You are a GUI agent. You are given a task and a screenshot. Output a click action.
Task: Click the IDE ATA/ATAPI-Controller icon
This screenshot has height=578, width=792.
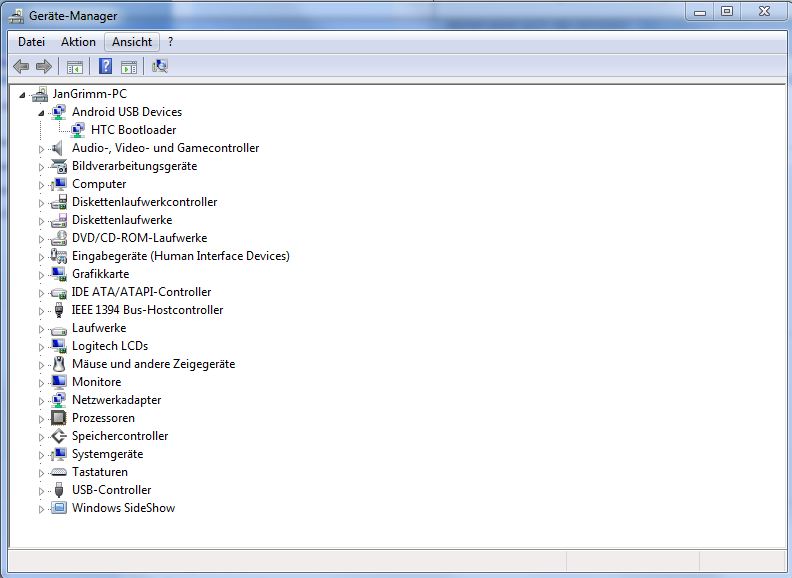point(59,292)
